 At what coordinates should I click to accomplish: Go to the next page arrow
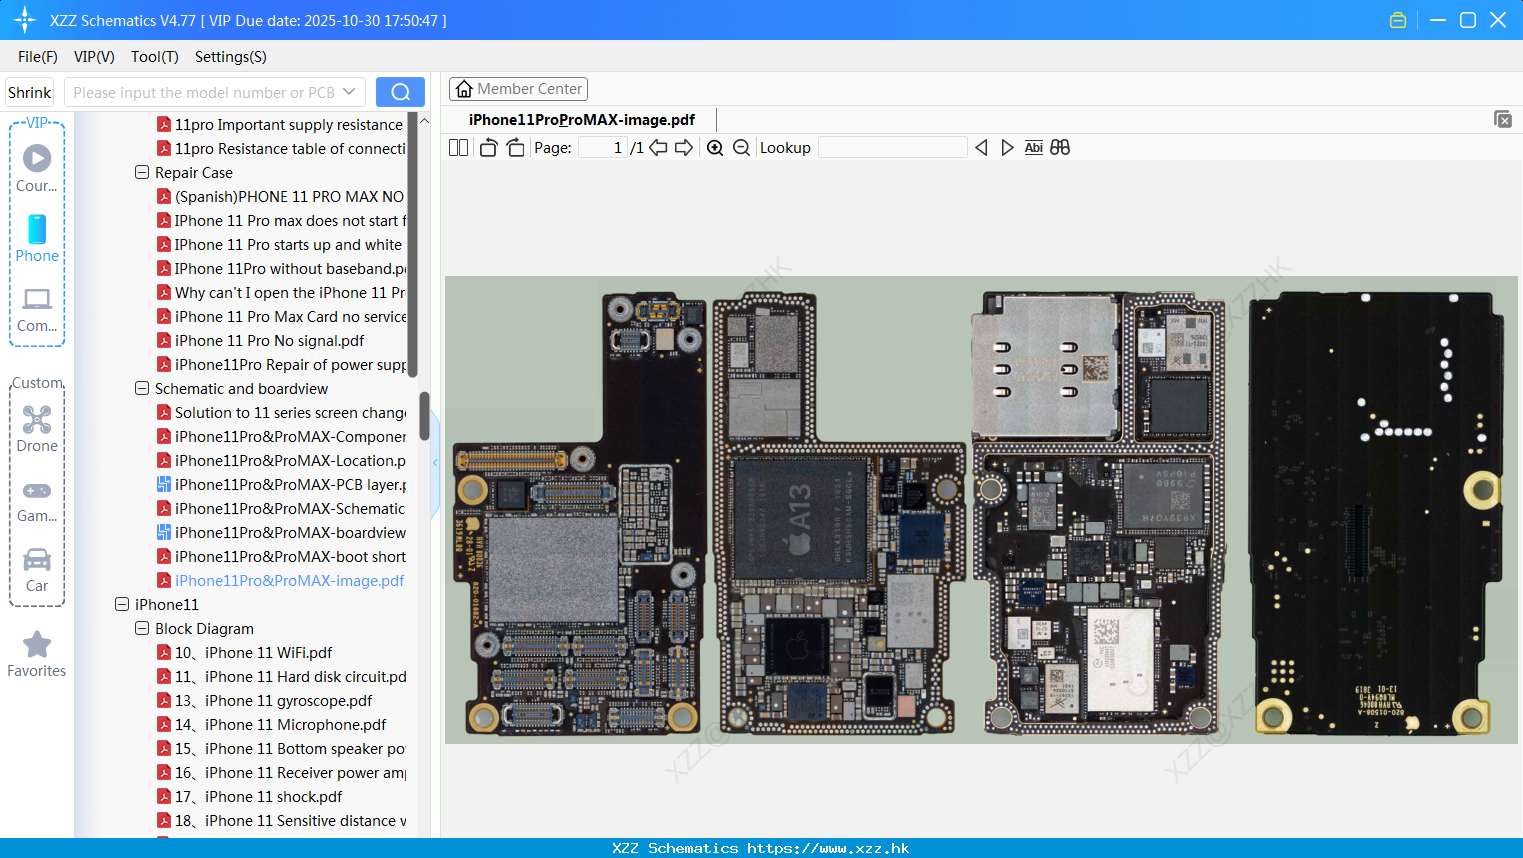(x=684, y=148)
